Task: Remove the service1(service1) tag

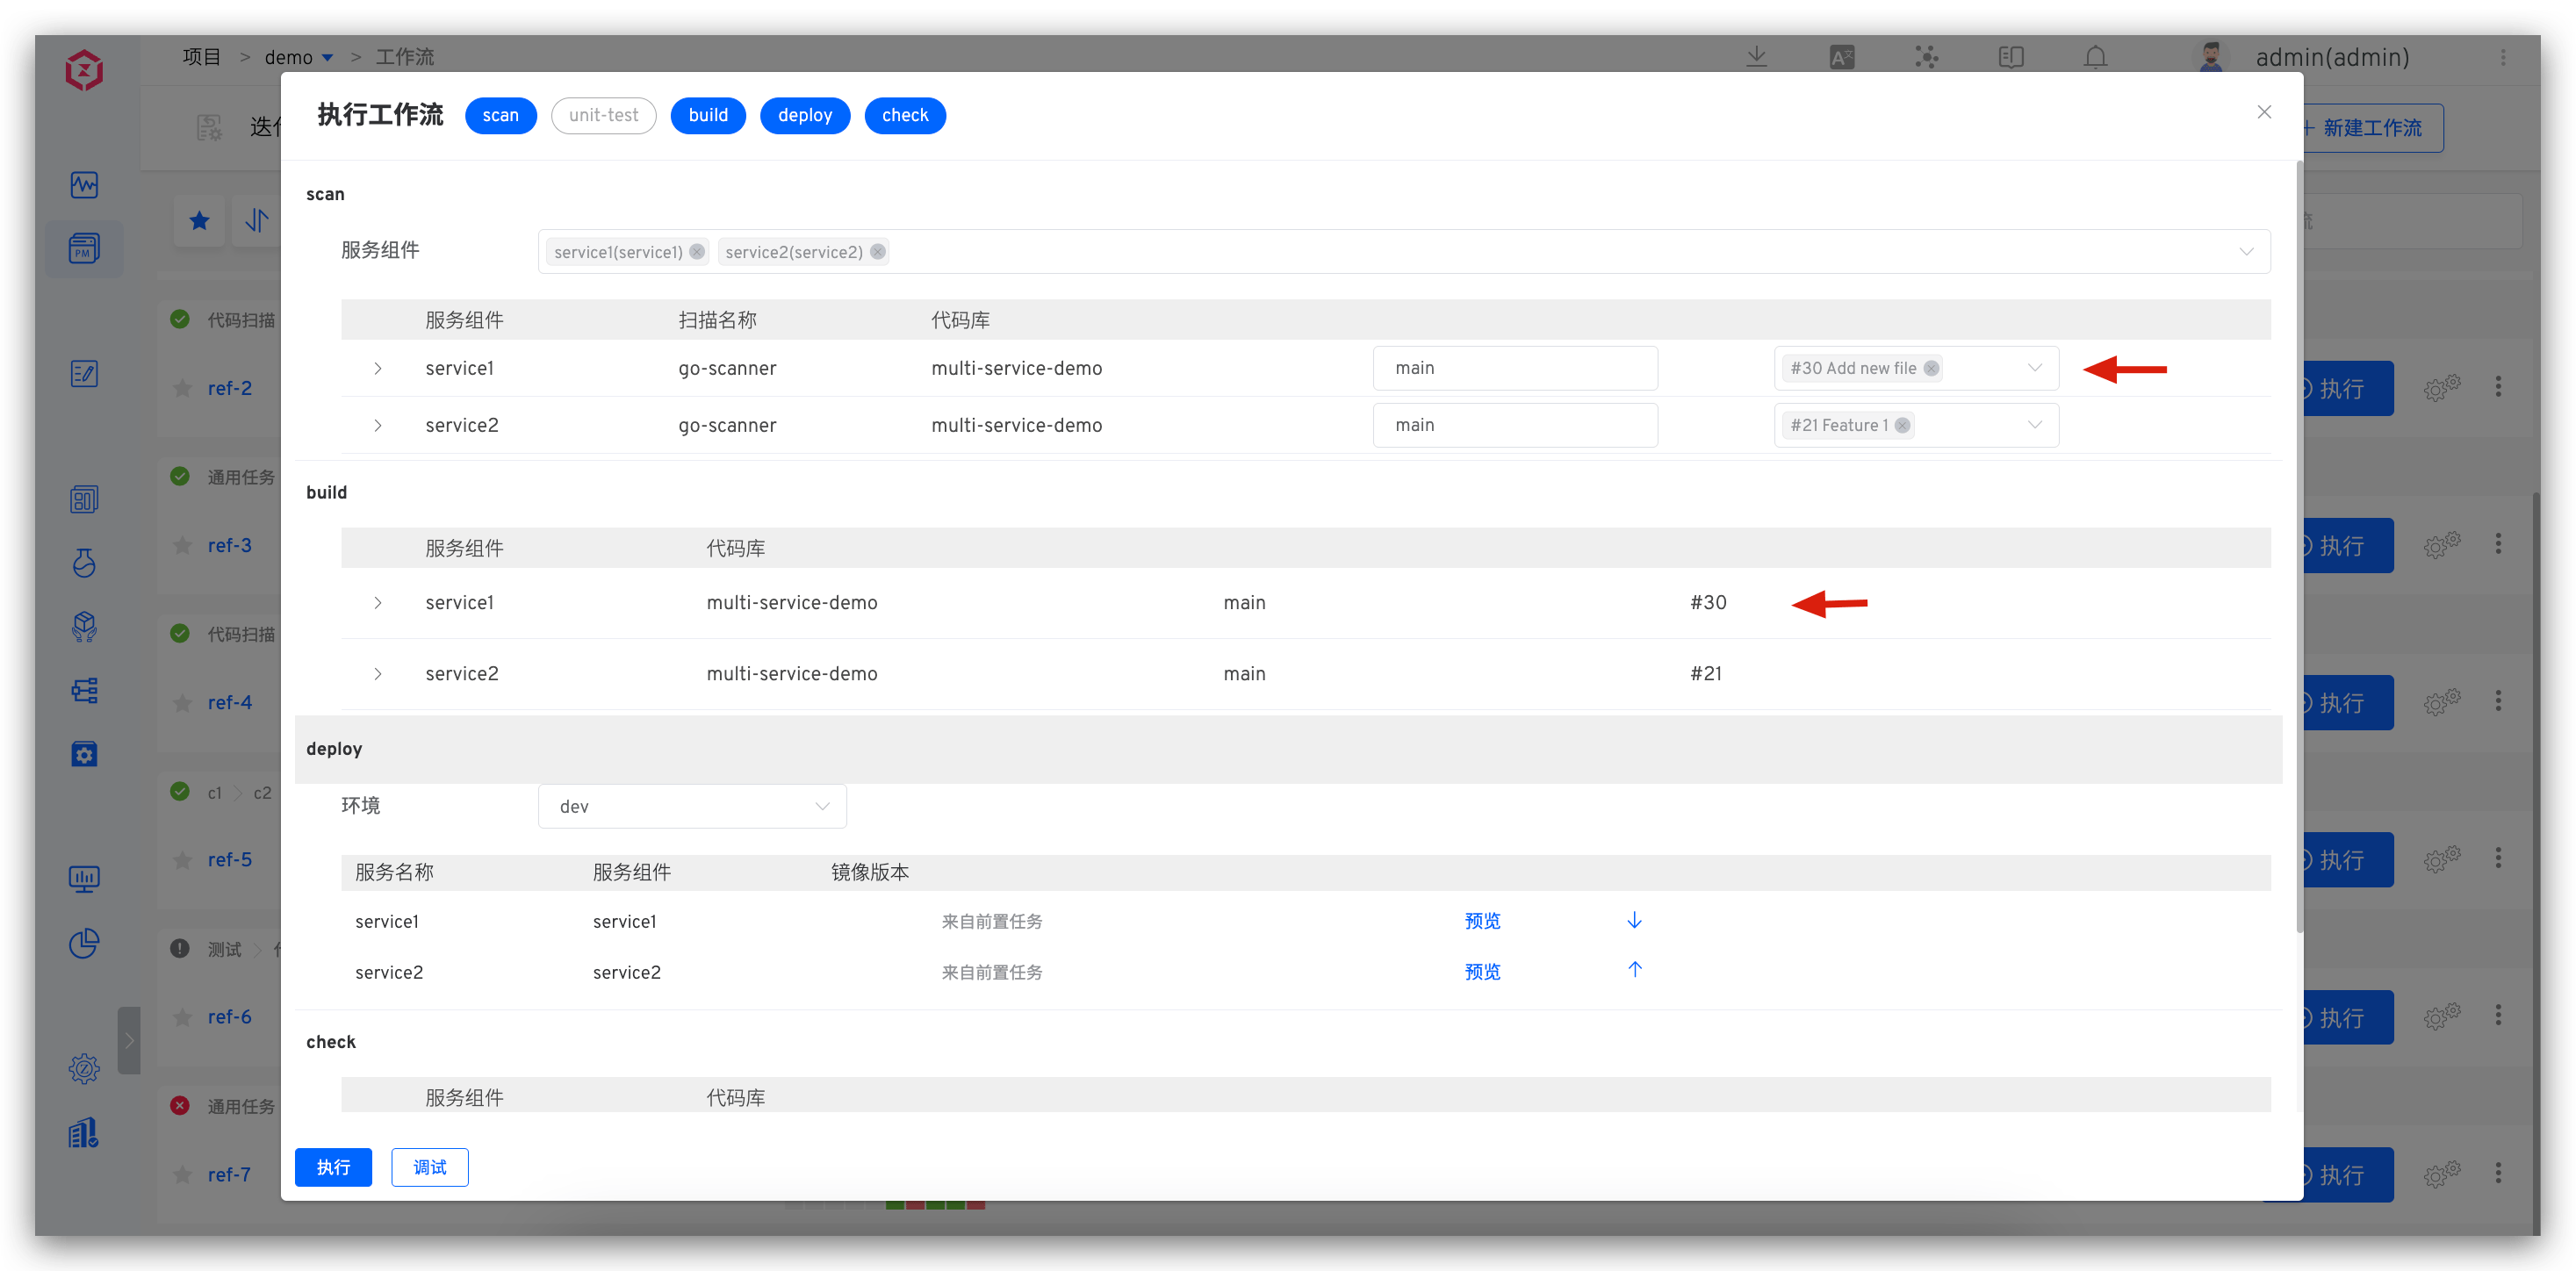Action: [x=697, y=252]
